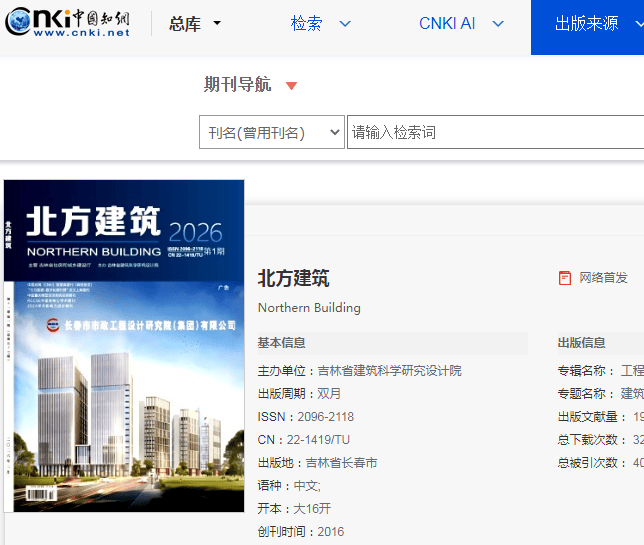Open the 刊名(曾用刊名) search field dropdown
Viewport: 644px width, 545px height.
(272, 132)
